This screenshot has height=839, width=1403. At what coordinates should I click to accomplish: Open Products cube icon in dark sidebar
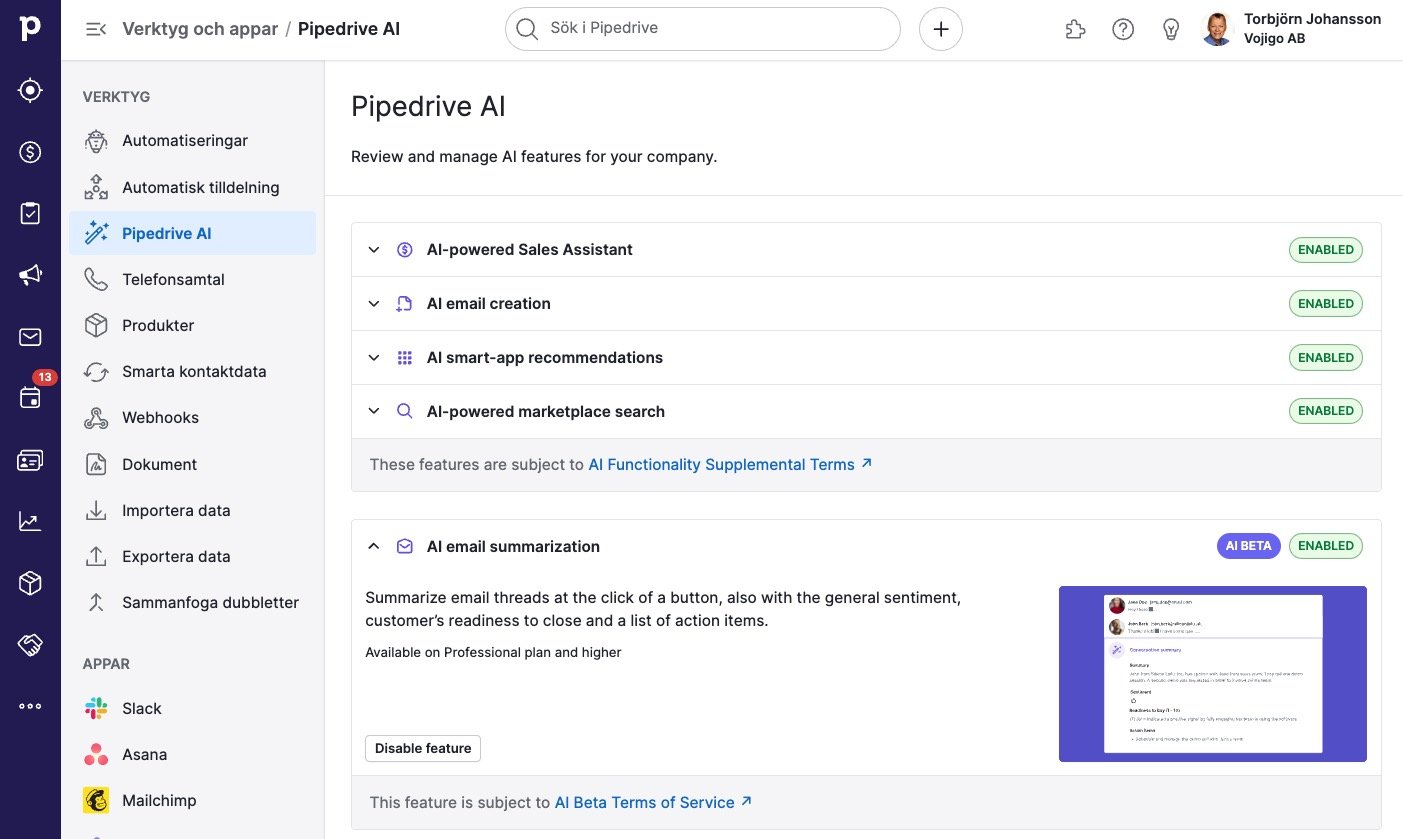point(30,583)
